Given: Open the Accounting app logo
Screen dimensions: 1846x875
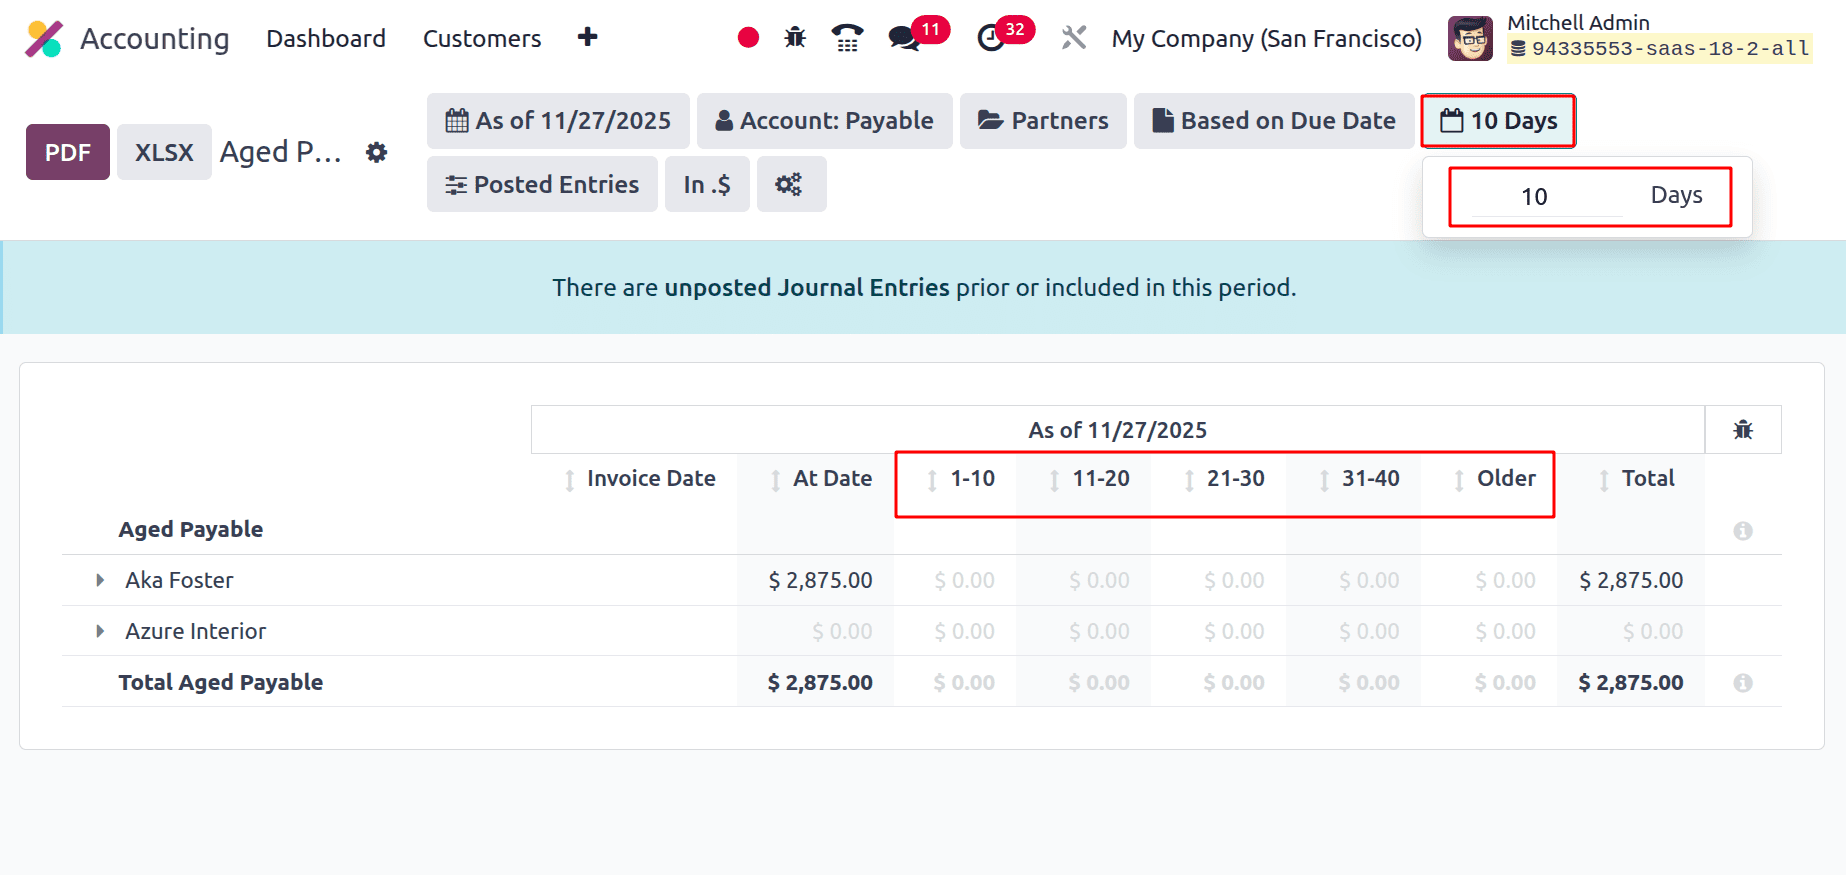Looking at the screenshot, I should [44, 38].
